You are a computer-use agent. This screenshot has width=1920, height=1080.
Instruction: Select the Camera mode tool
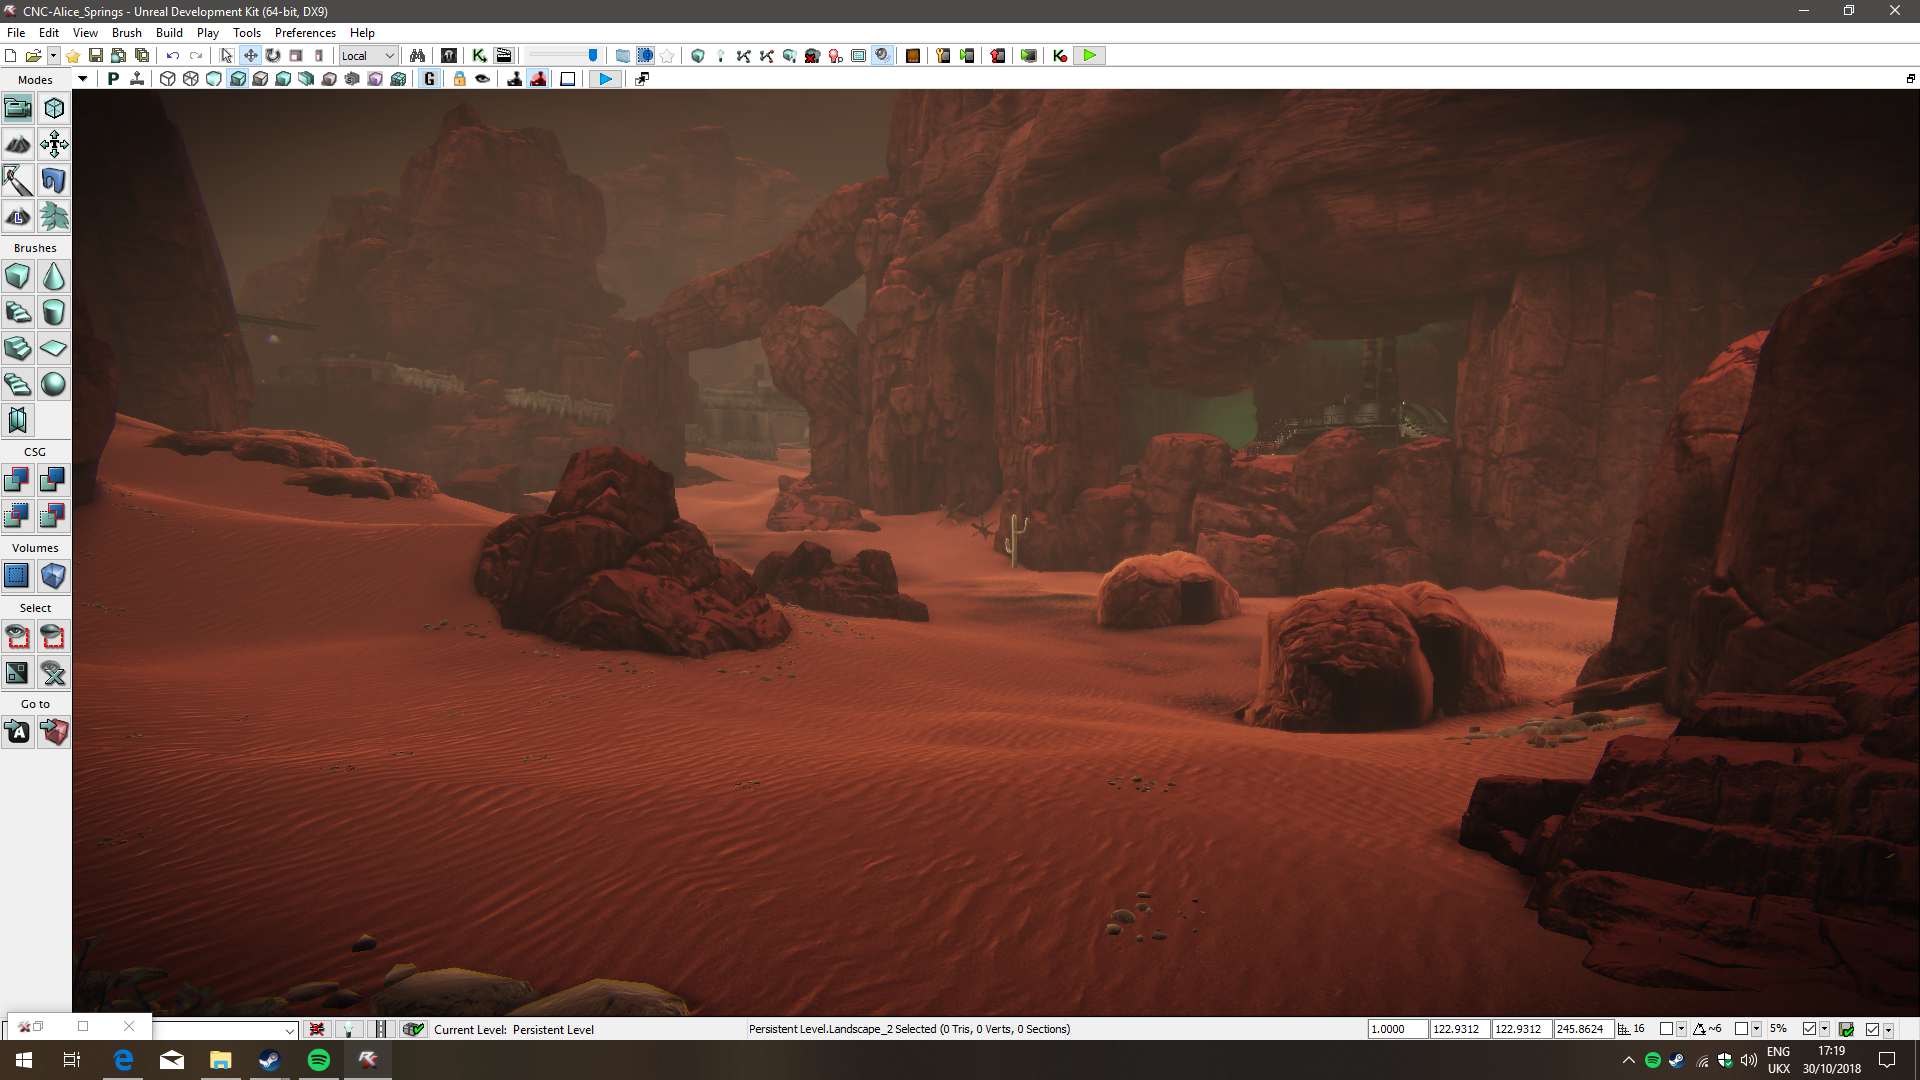(x=18, y=108)
